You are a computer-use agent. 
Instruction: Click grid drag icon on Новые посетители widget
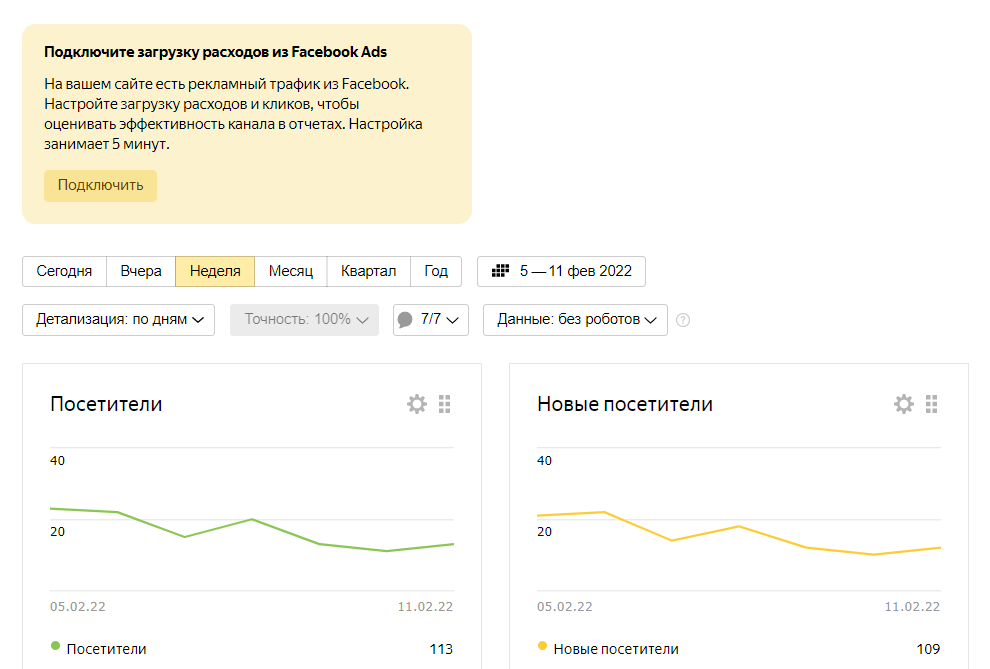click(932, 404)
